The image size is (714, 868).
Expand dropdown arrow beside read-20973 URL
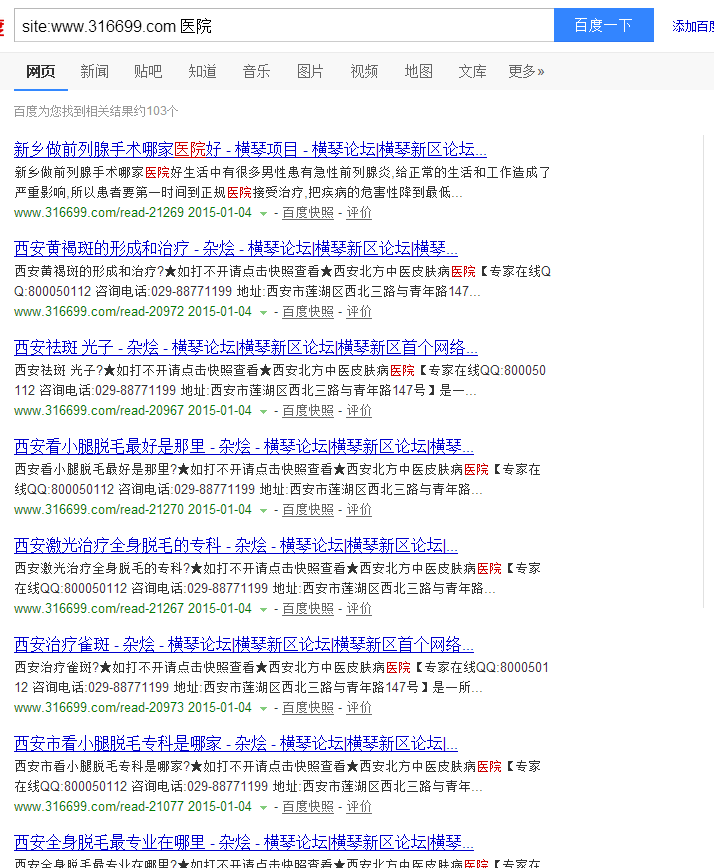263,709
